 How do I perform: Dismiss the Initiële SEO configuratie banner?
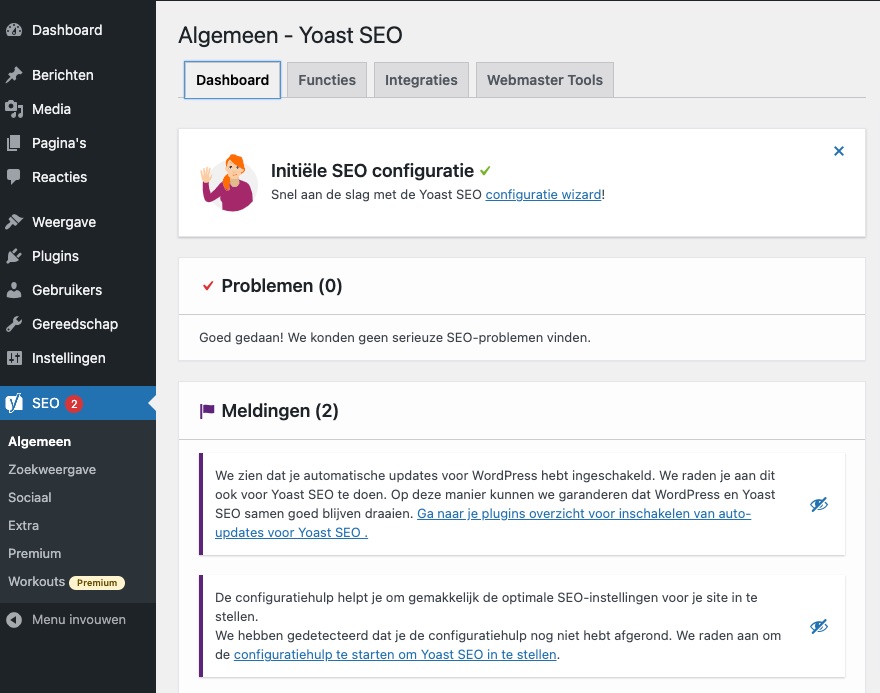[x=839, y=151]
